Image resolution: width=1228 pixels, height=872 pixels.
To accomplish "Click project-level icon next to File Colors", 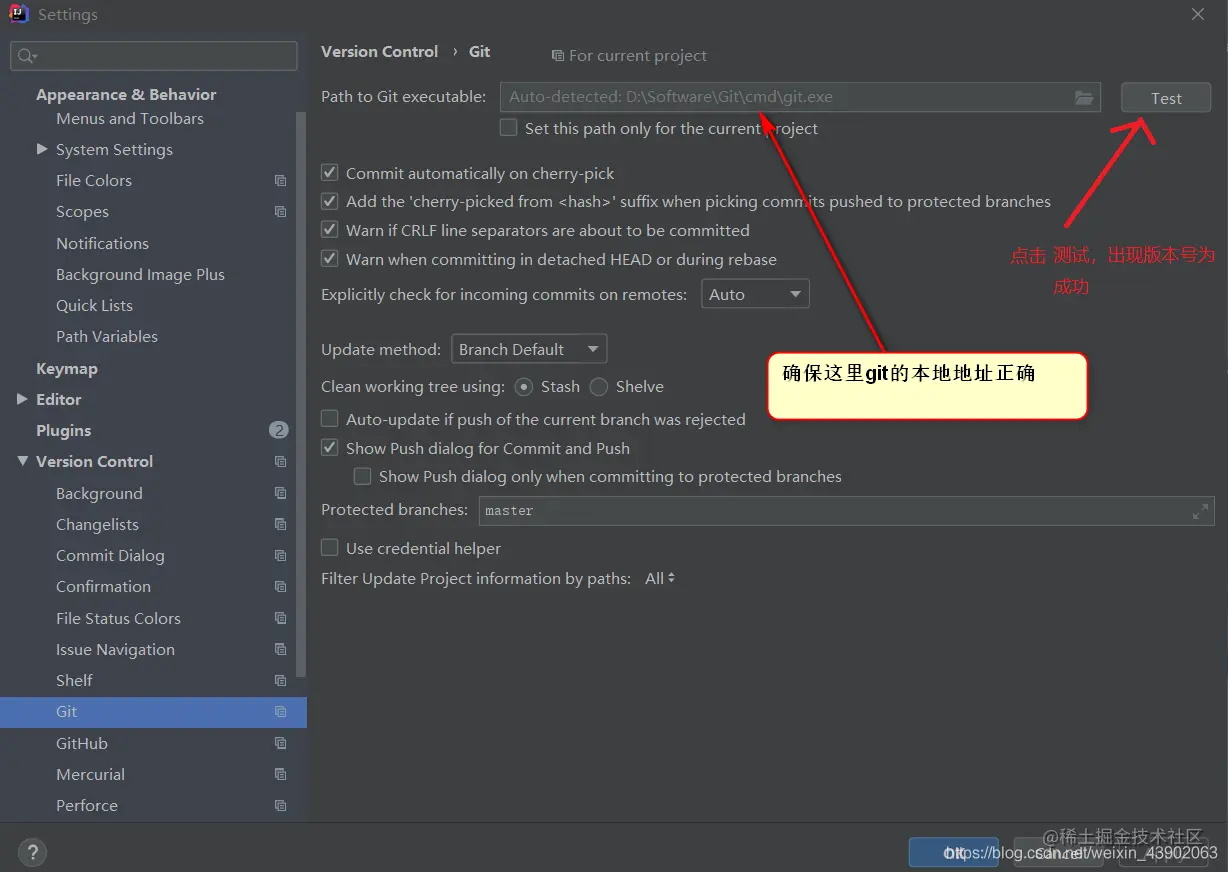I will (280, 181).
